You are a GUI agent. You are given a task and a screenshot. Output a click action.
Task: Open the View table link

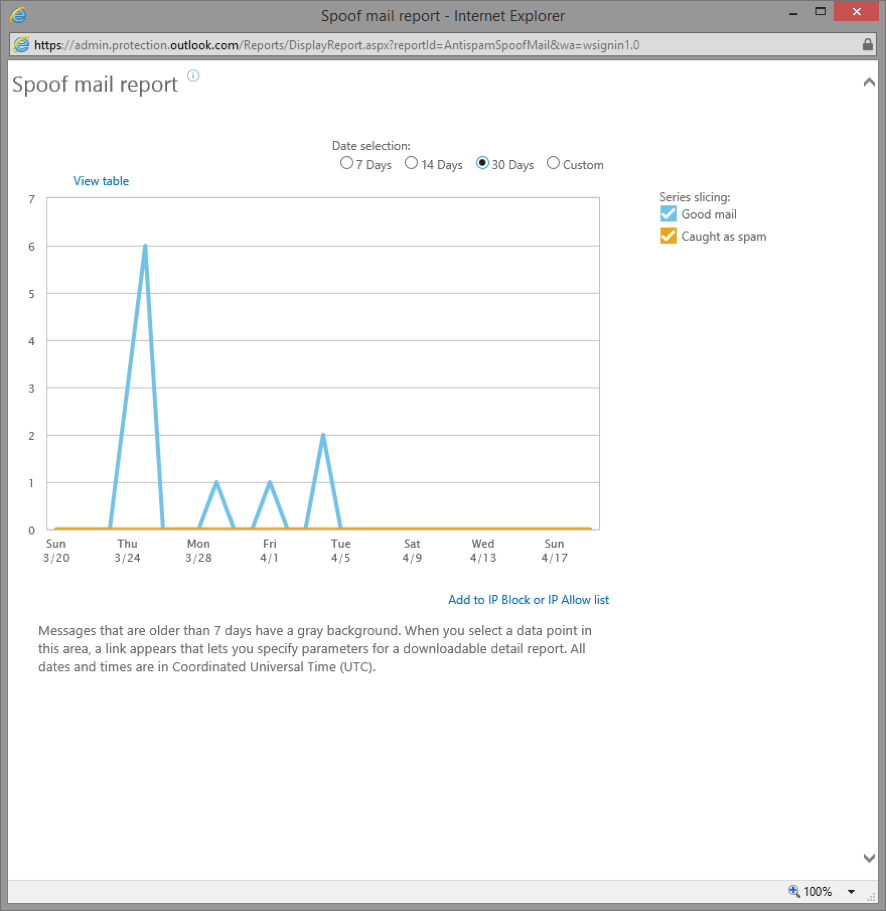[x=101, y=181]
